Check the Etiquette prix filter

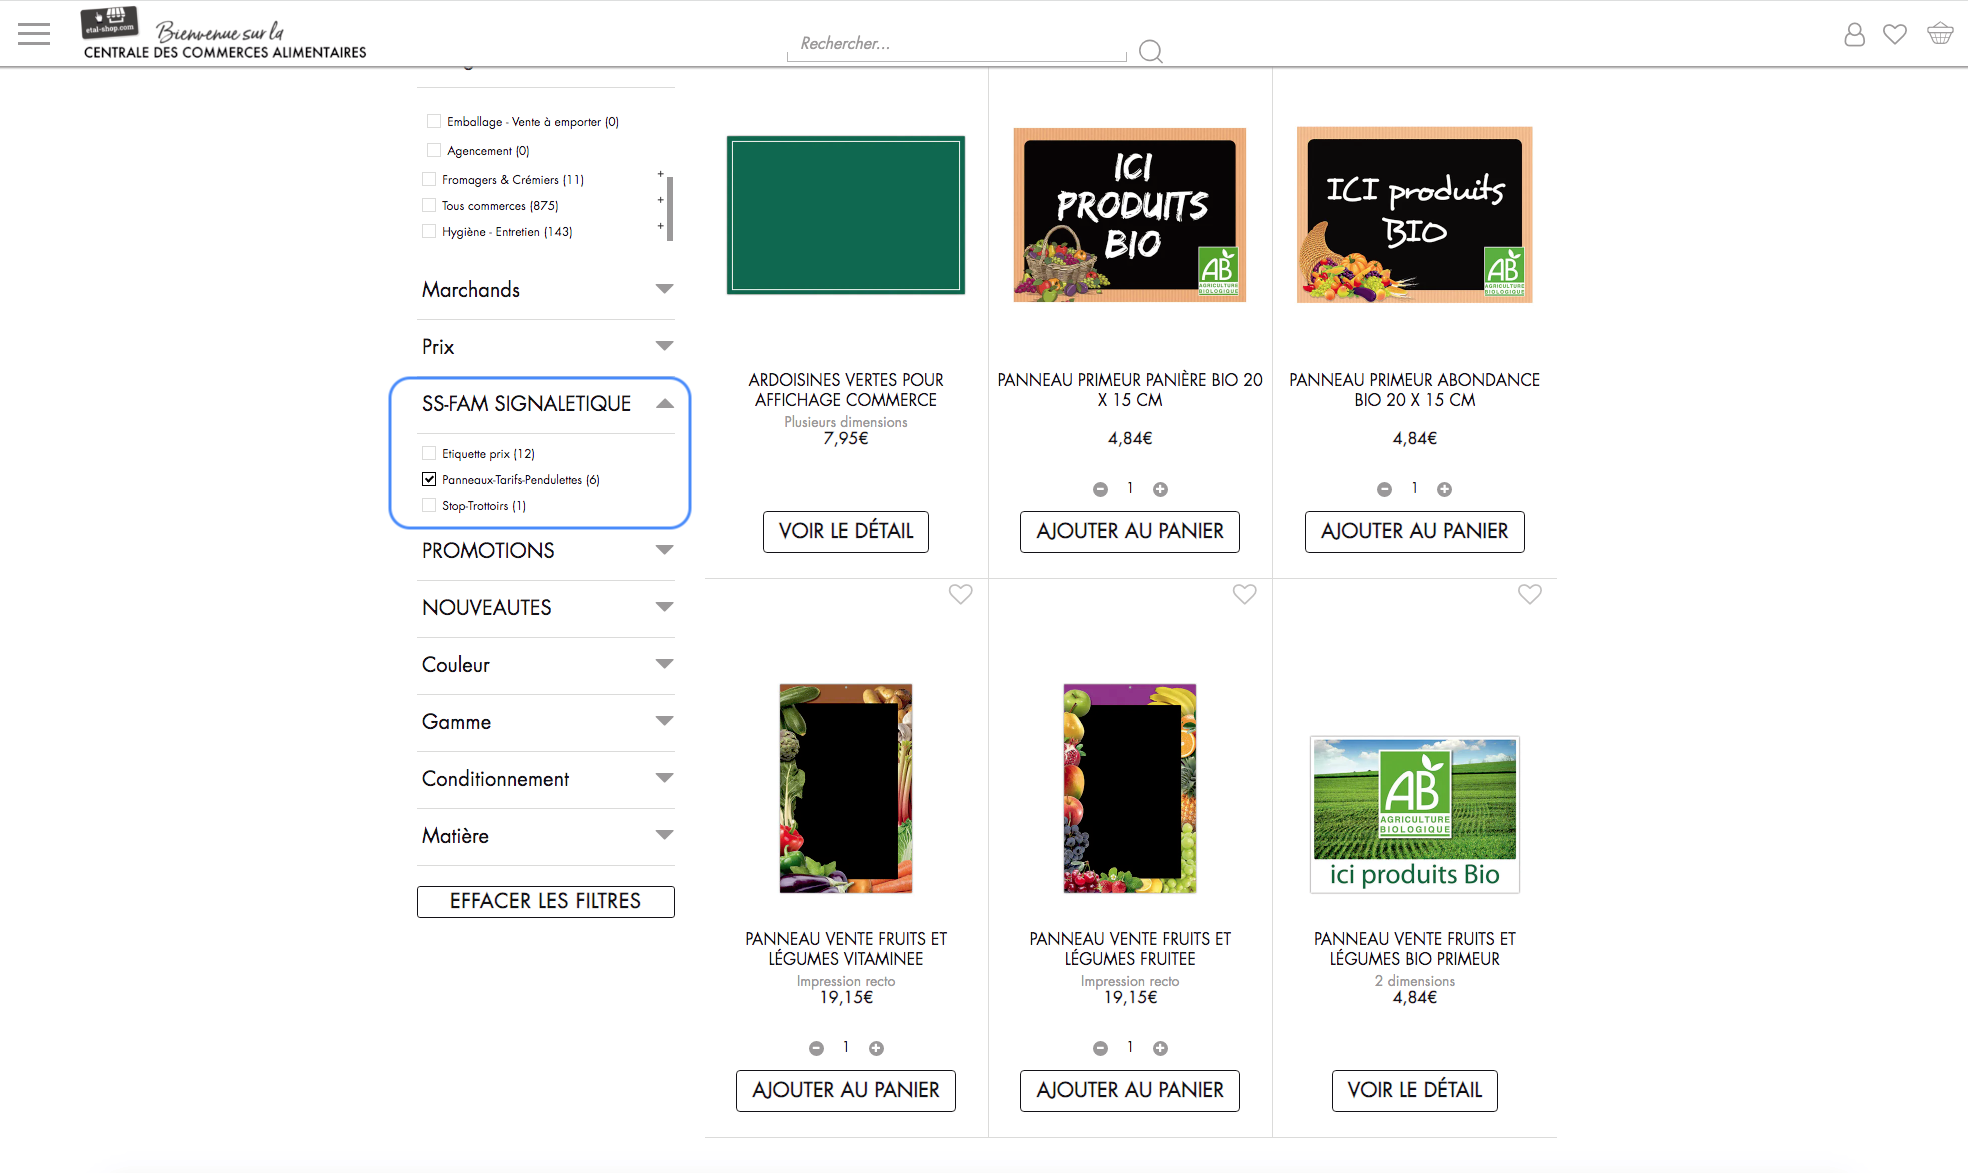pyautogui.click(x=429, y=453)
